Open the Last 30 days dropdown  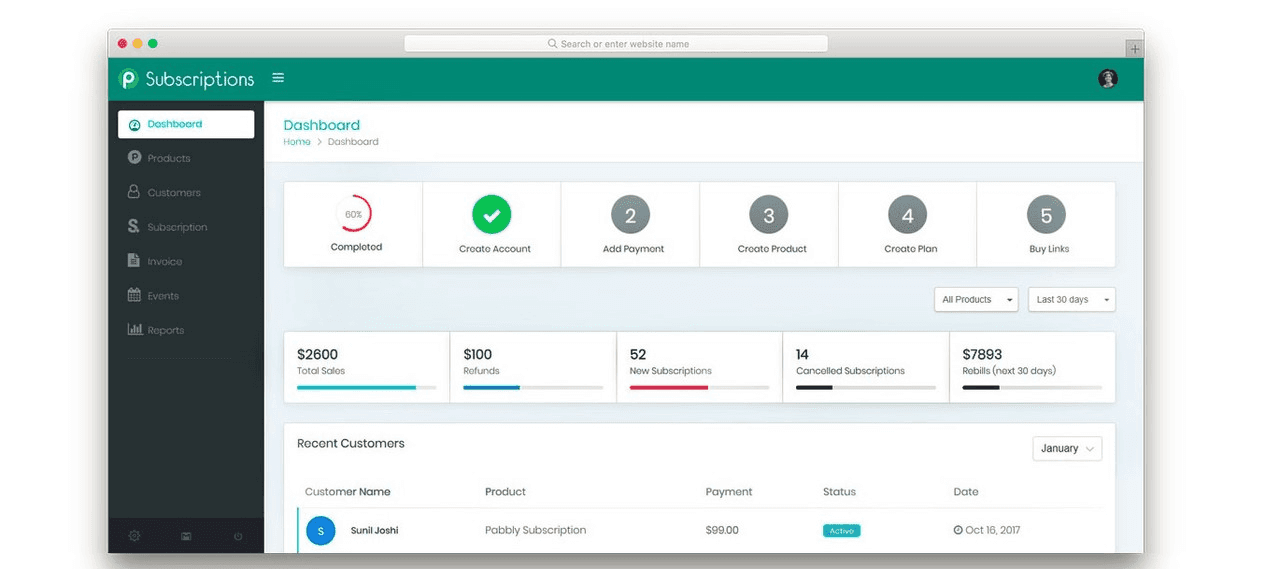coord(1072,299)
